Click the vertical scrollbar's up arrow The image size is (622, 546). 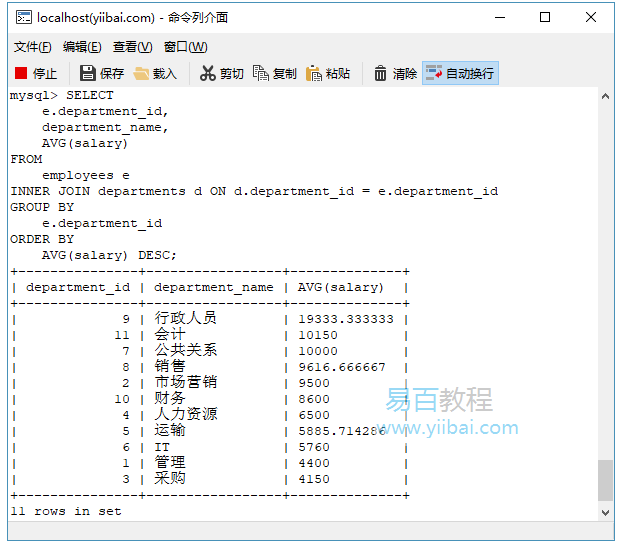pyautogui.click(x=605, y=96)
